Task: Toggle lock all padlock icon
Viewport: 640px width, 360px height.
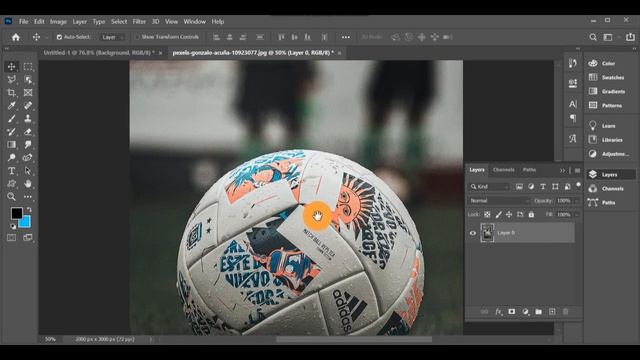Action: pos(531,214)
